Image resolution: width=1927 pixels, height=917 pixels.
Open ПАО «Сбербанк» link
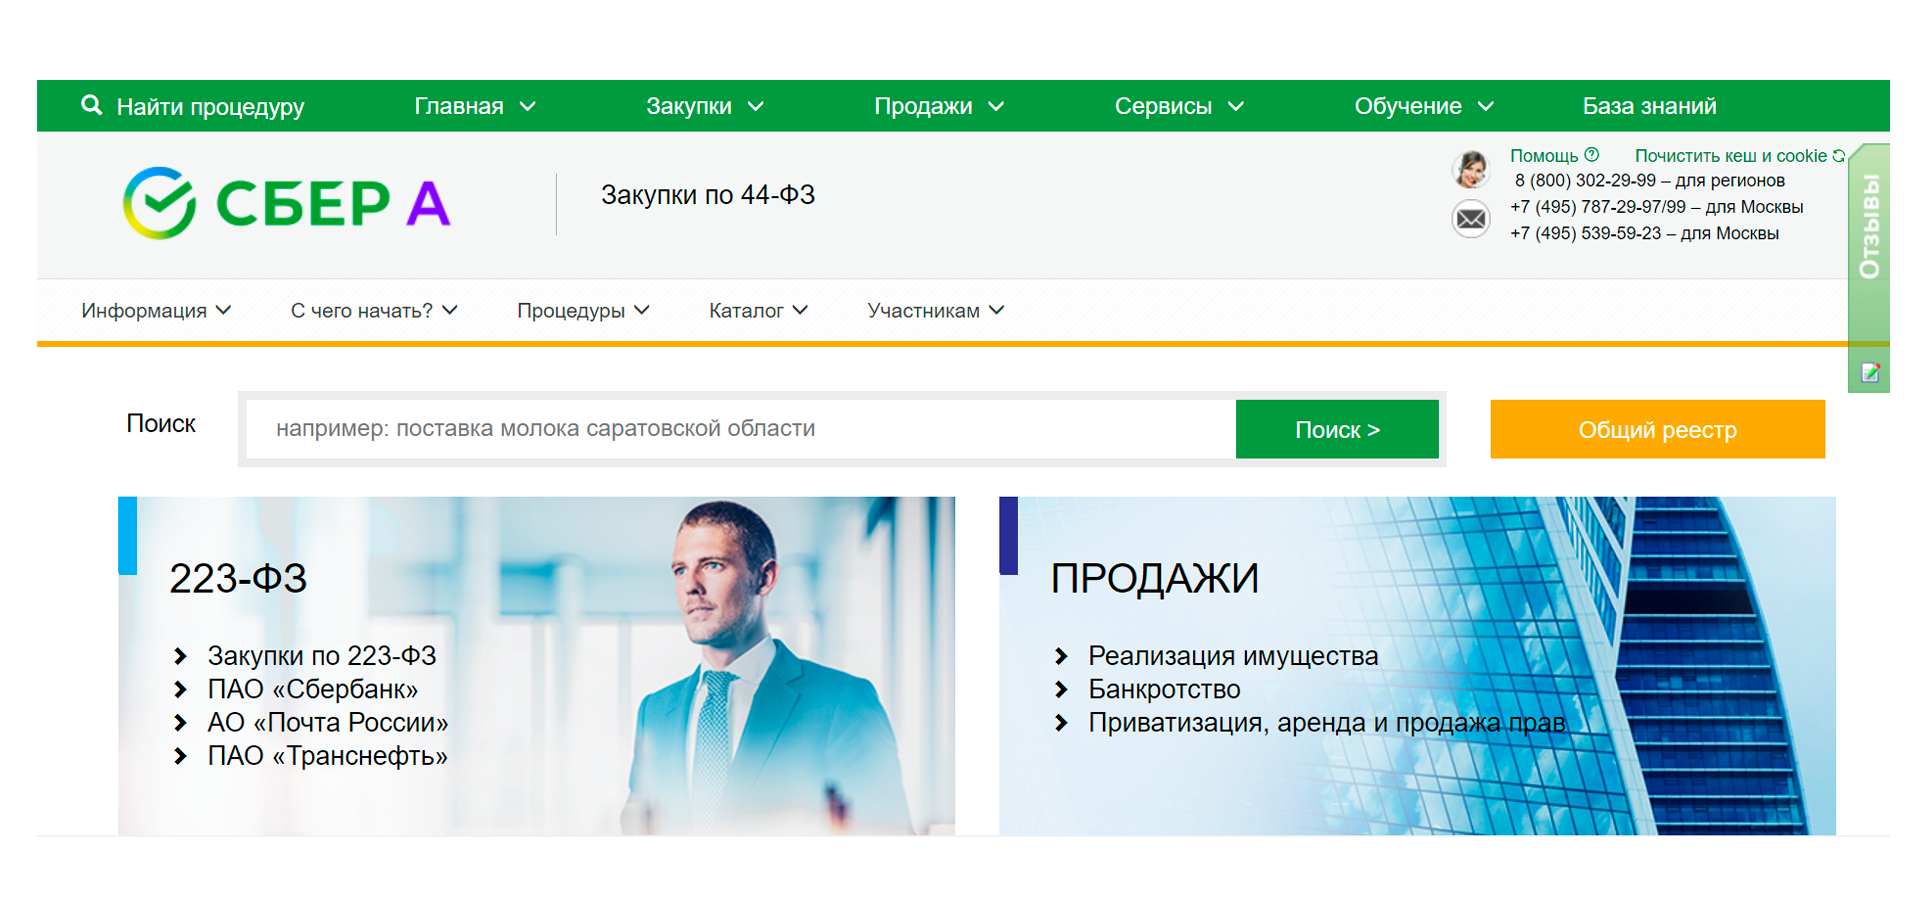(313, 689)
